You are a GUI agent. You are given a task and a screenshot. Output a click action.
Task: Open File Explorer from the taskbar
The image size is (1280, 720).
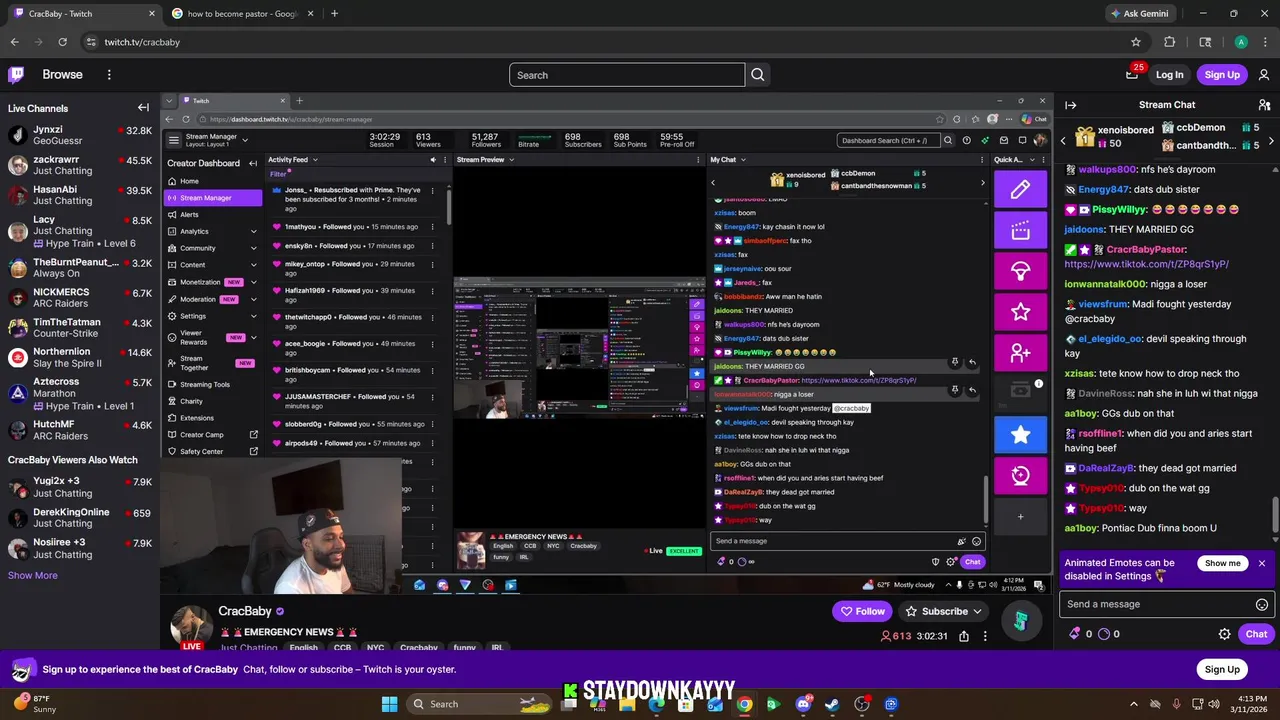627,704
